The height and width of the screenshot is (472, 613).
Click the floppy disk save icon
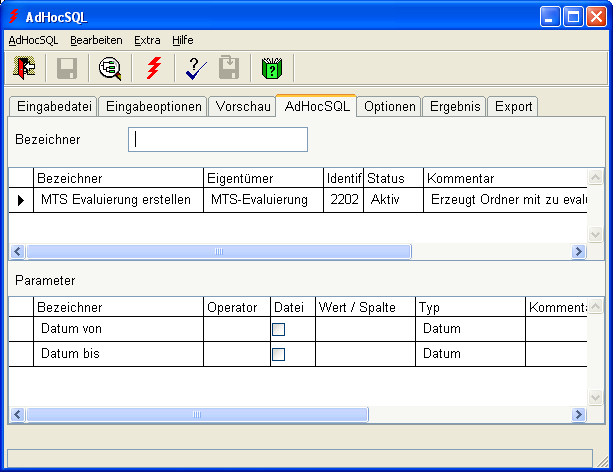pyautogui.click(x=67, y=68)
